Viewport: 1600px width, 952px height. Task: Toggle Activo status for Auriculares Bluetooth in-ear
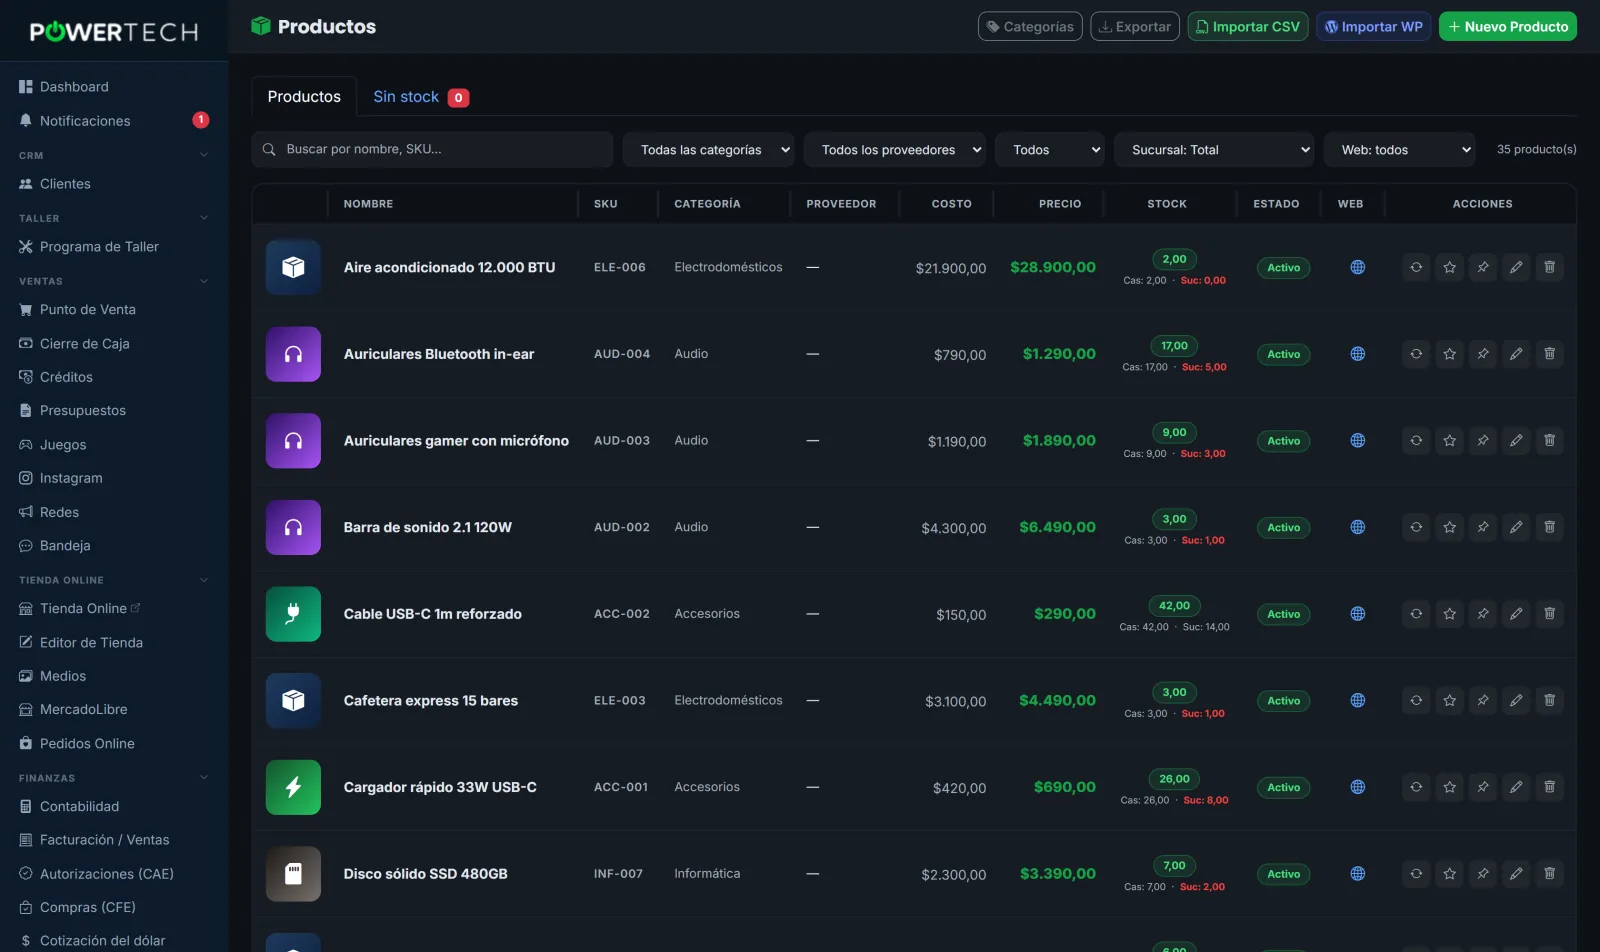click(1283, 354)
